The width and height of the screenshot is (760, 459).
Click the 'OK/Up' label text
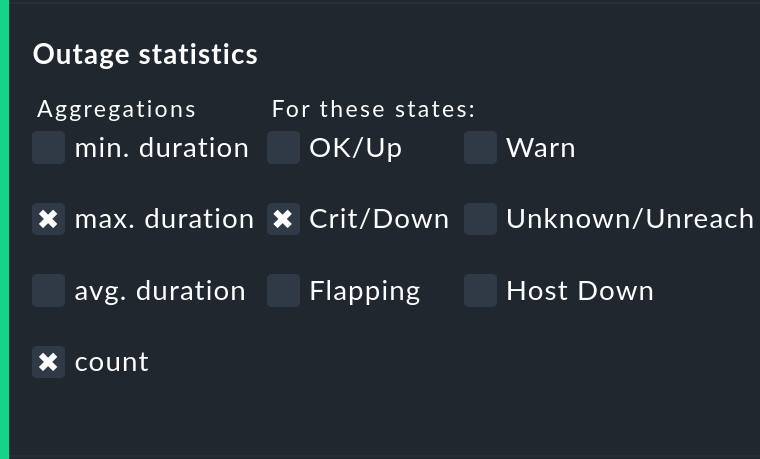click(x=356, y=148)
